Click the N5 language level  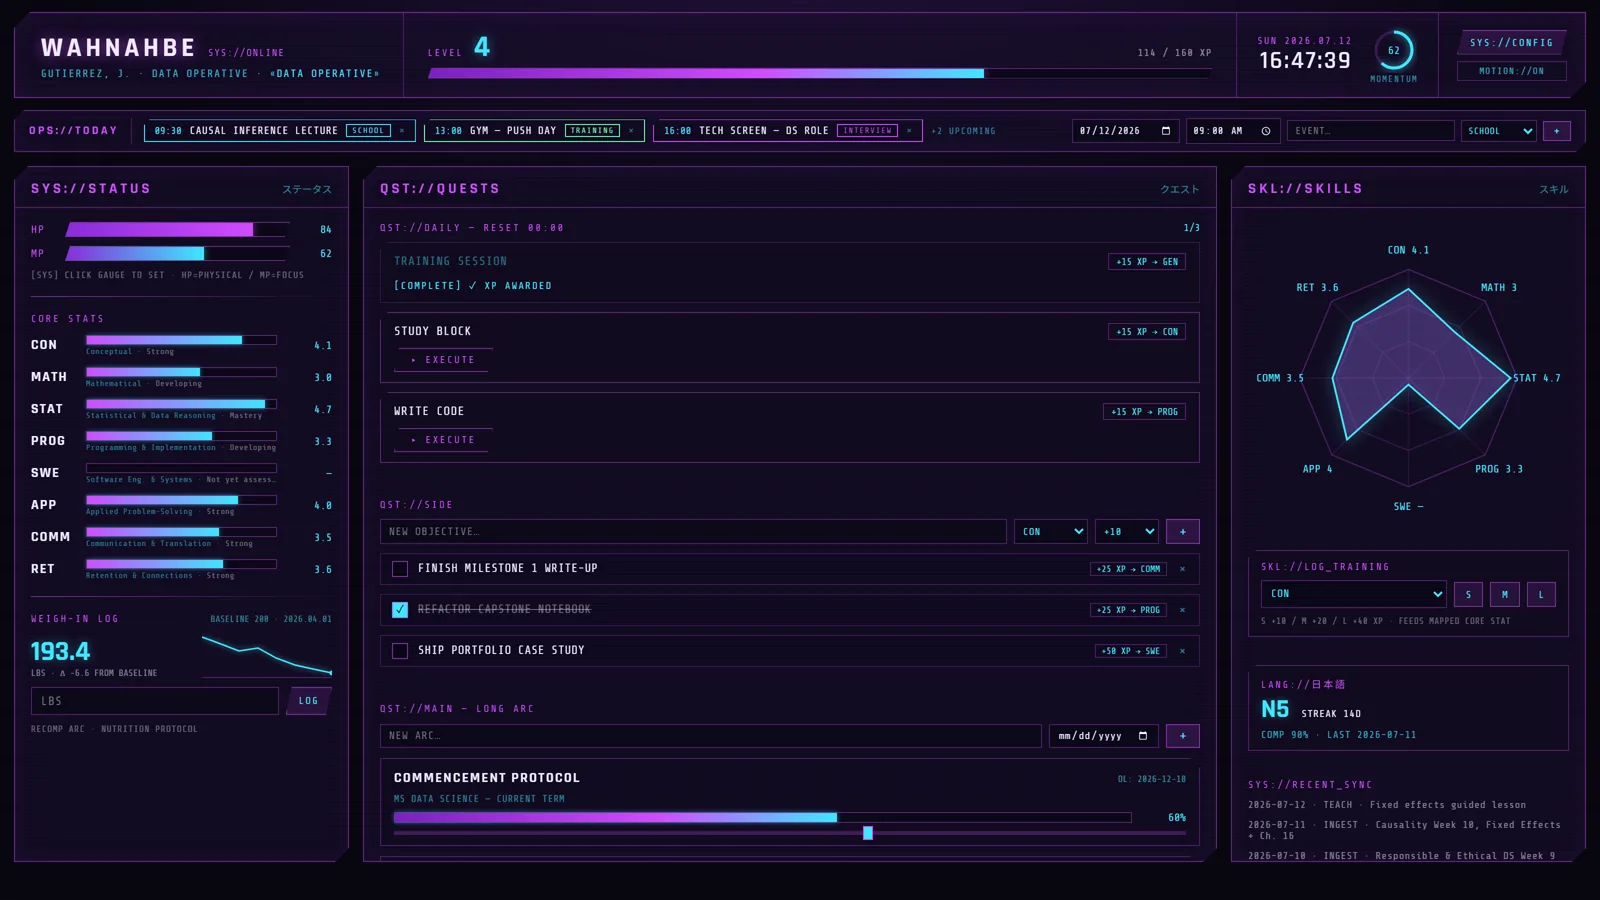pyautogui.click(x=1275, y=710)
